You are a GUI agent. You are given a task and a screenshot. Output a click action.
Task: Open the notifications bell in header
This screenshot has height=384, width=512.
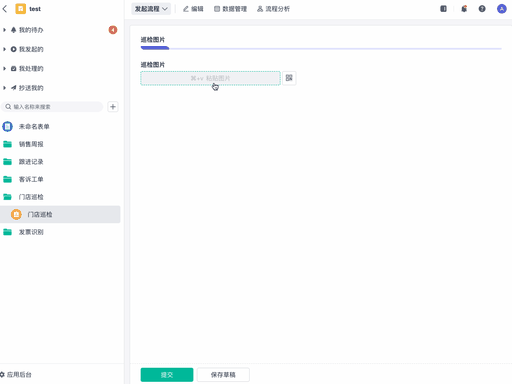[464, 9]
